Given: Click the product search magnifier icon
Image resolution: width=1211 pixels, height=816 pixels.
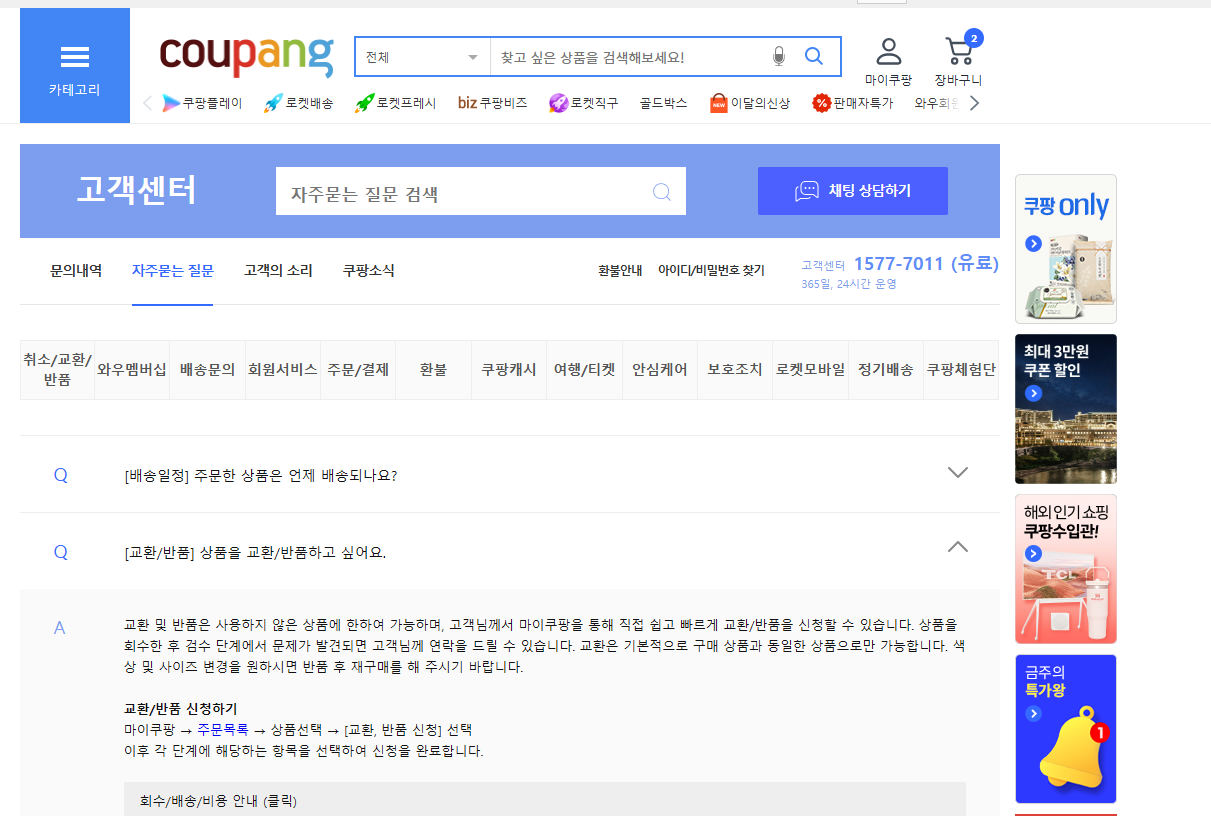Looking at the screenshot, I should pyautogui.click(x=814, y=57).
